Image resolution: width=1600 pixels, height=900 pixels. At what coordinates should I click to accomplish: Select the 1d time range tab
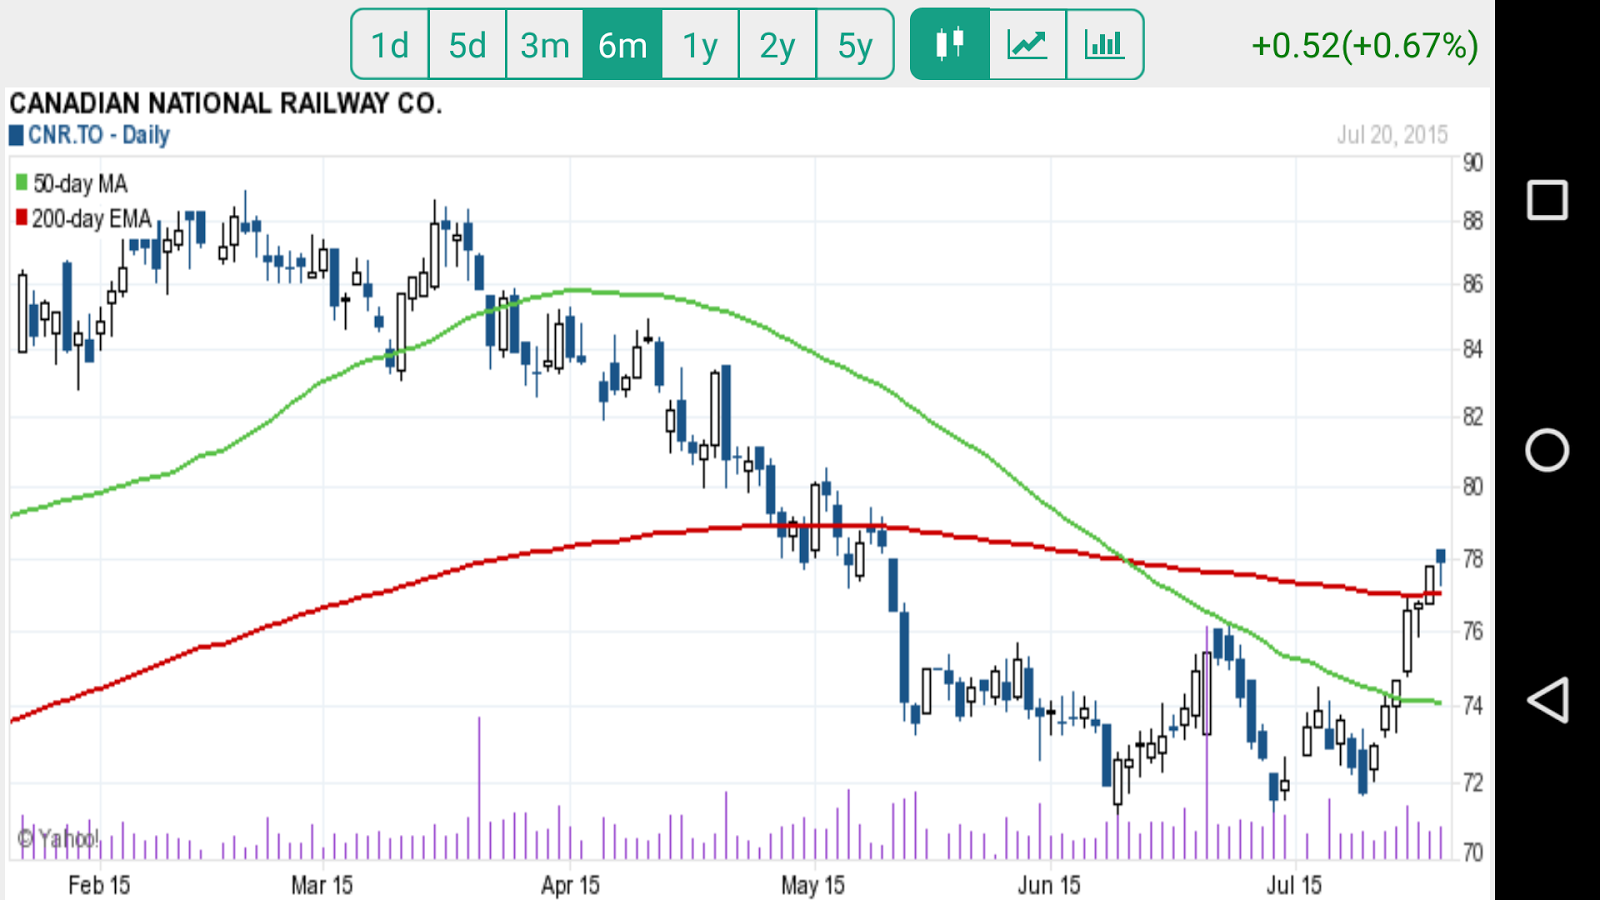[x=390, y=44]
